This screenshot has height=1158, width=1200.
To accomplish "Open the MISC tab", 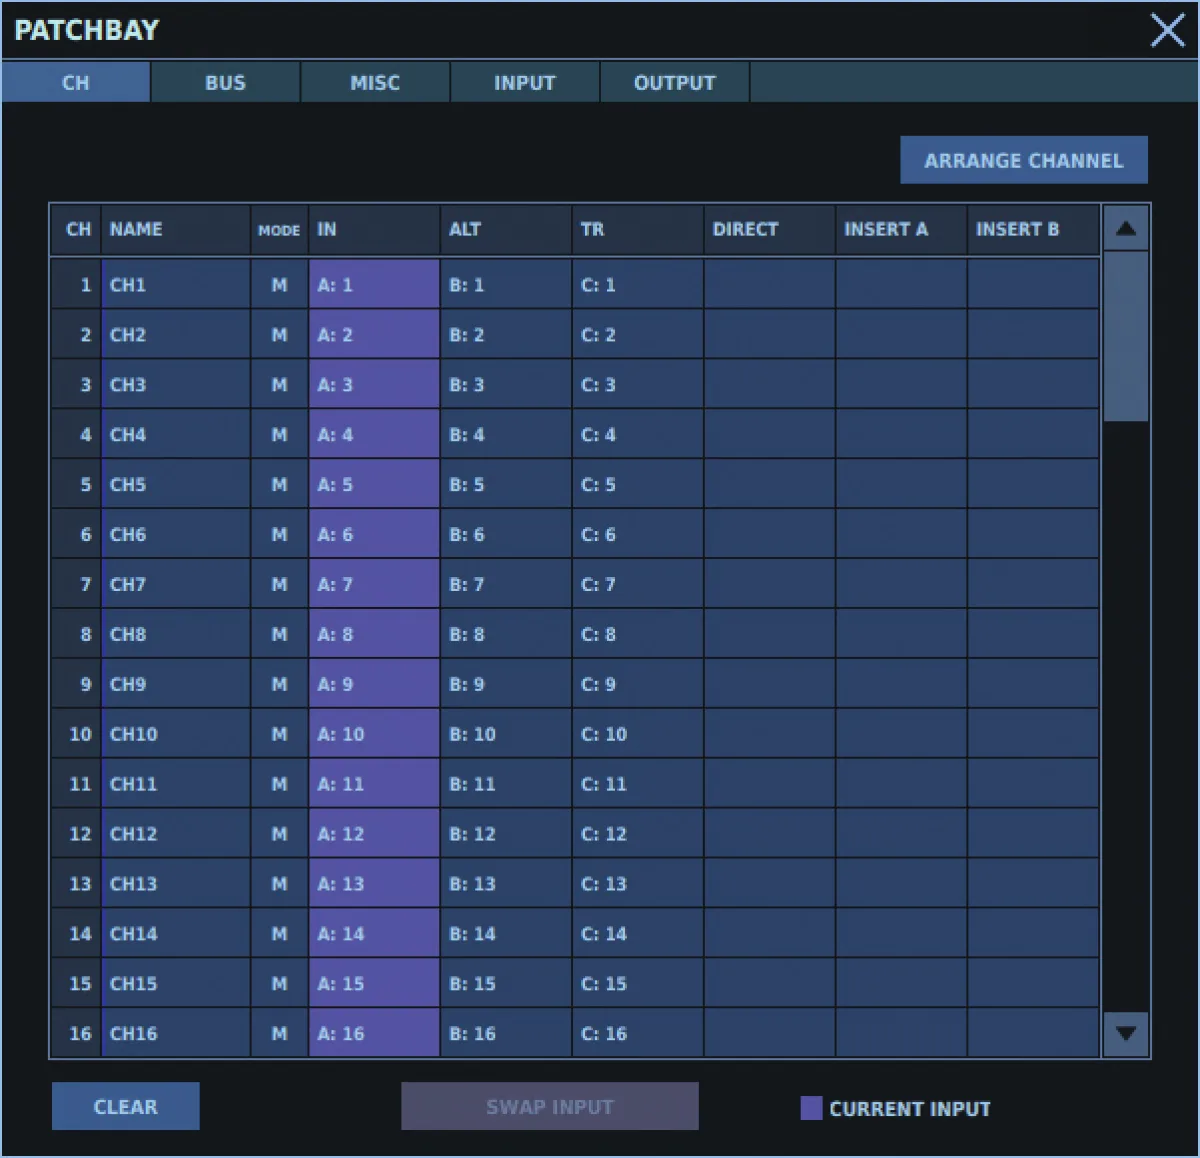I will coord(375,83).
